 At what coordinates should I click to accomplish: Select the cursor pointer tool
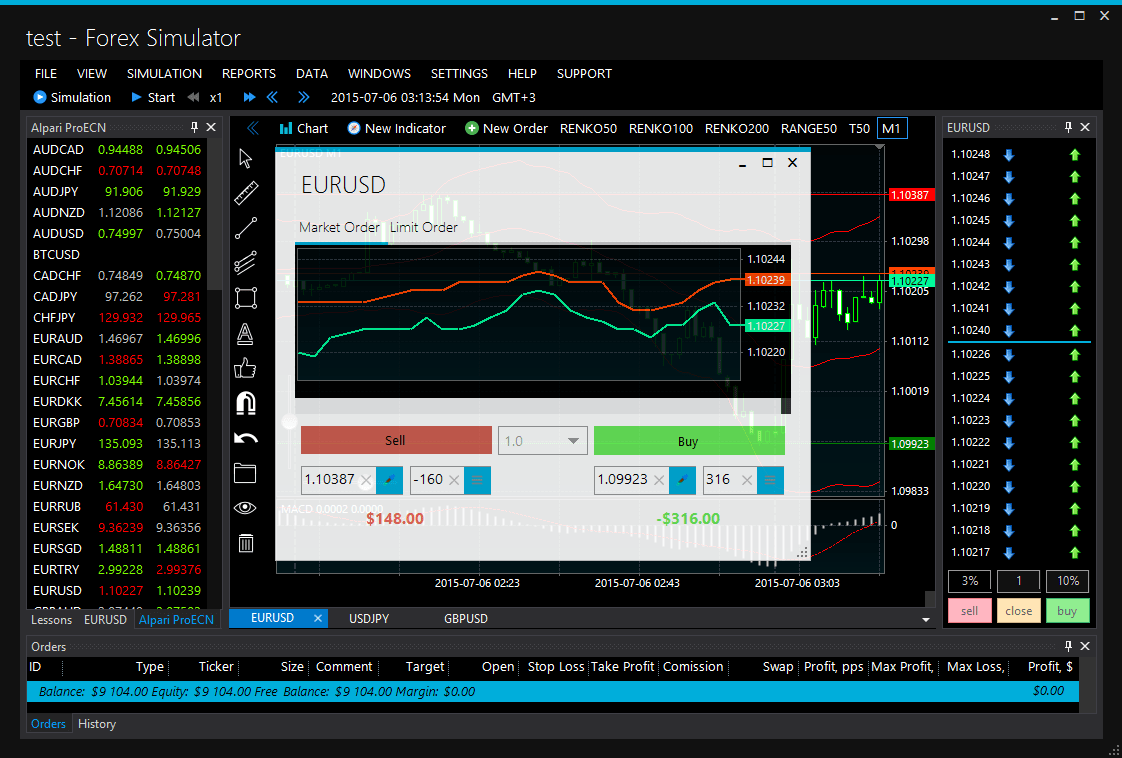(246, 158)
